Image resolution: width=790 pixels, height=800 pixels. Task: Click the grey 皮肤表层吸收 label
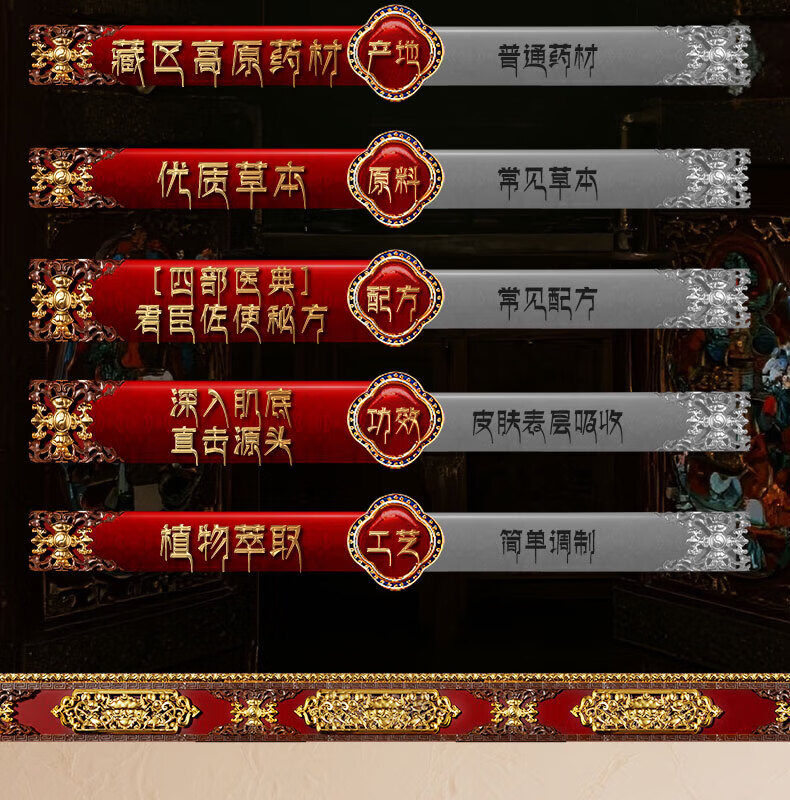(547, 424)
